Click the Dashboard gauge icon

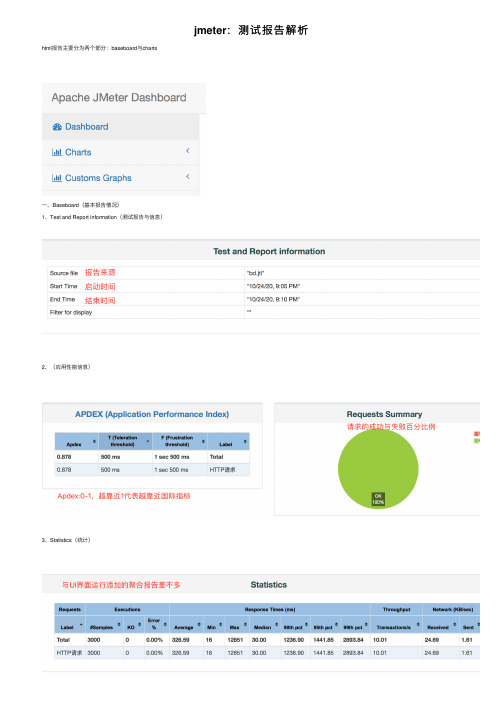point(57,127)
